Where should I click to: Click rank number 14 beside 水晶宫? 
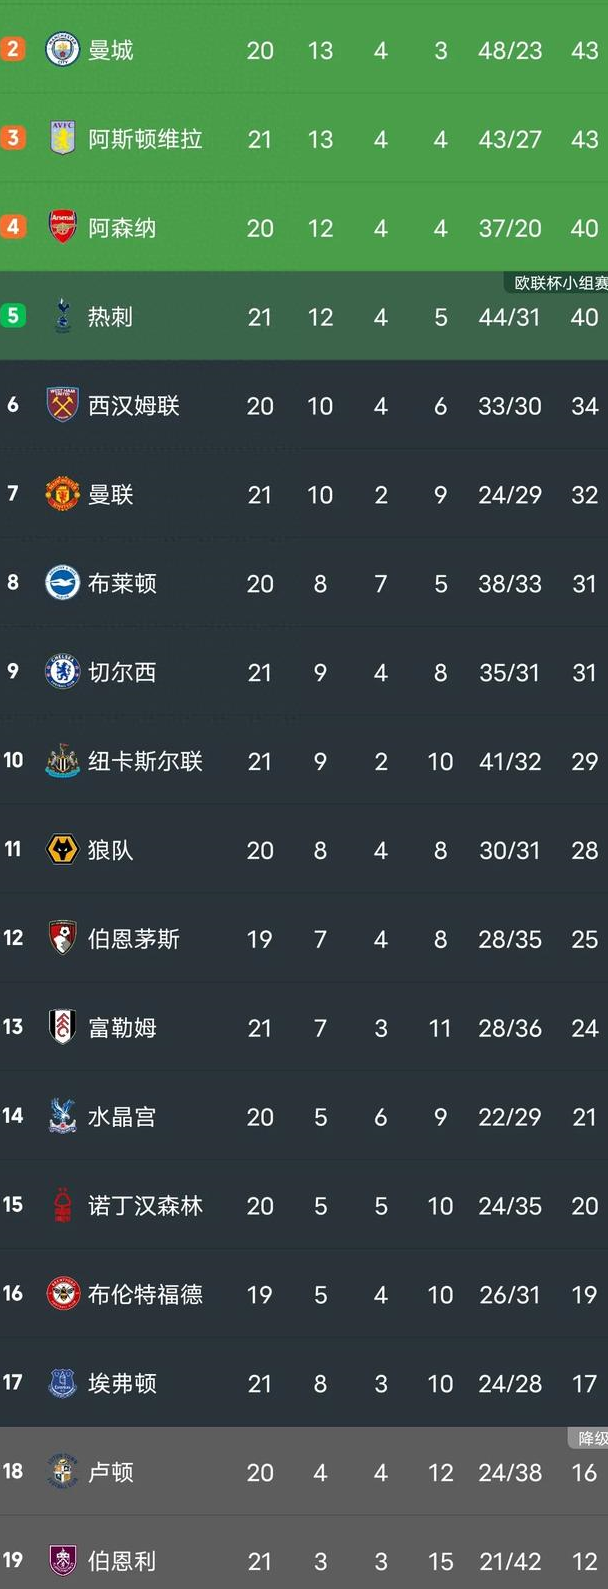point(11,1117)
